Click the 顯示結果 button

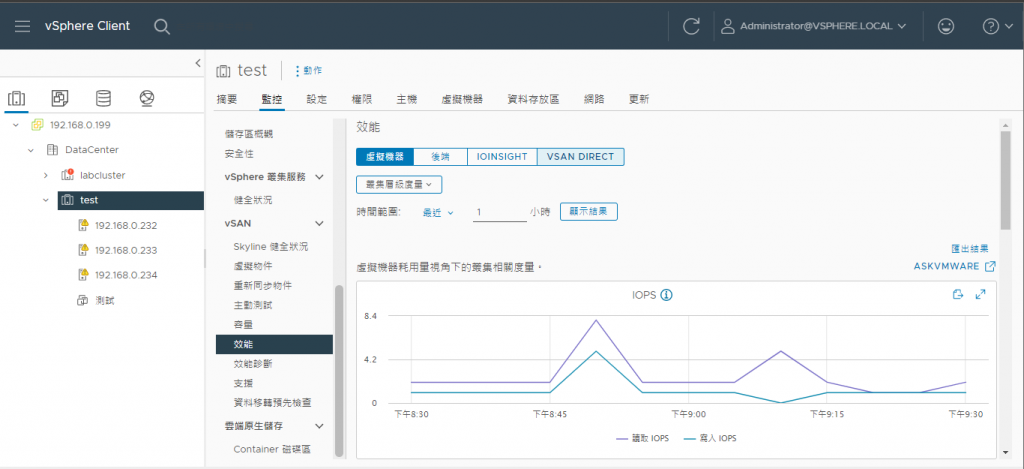pyautogui.click(x=588, y=212)
